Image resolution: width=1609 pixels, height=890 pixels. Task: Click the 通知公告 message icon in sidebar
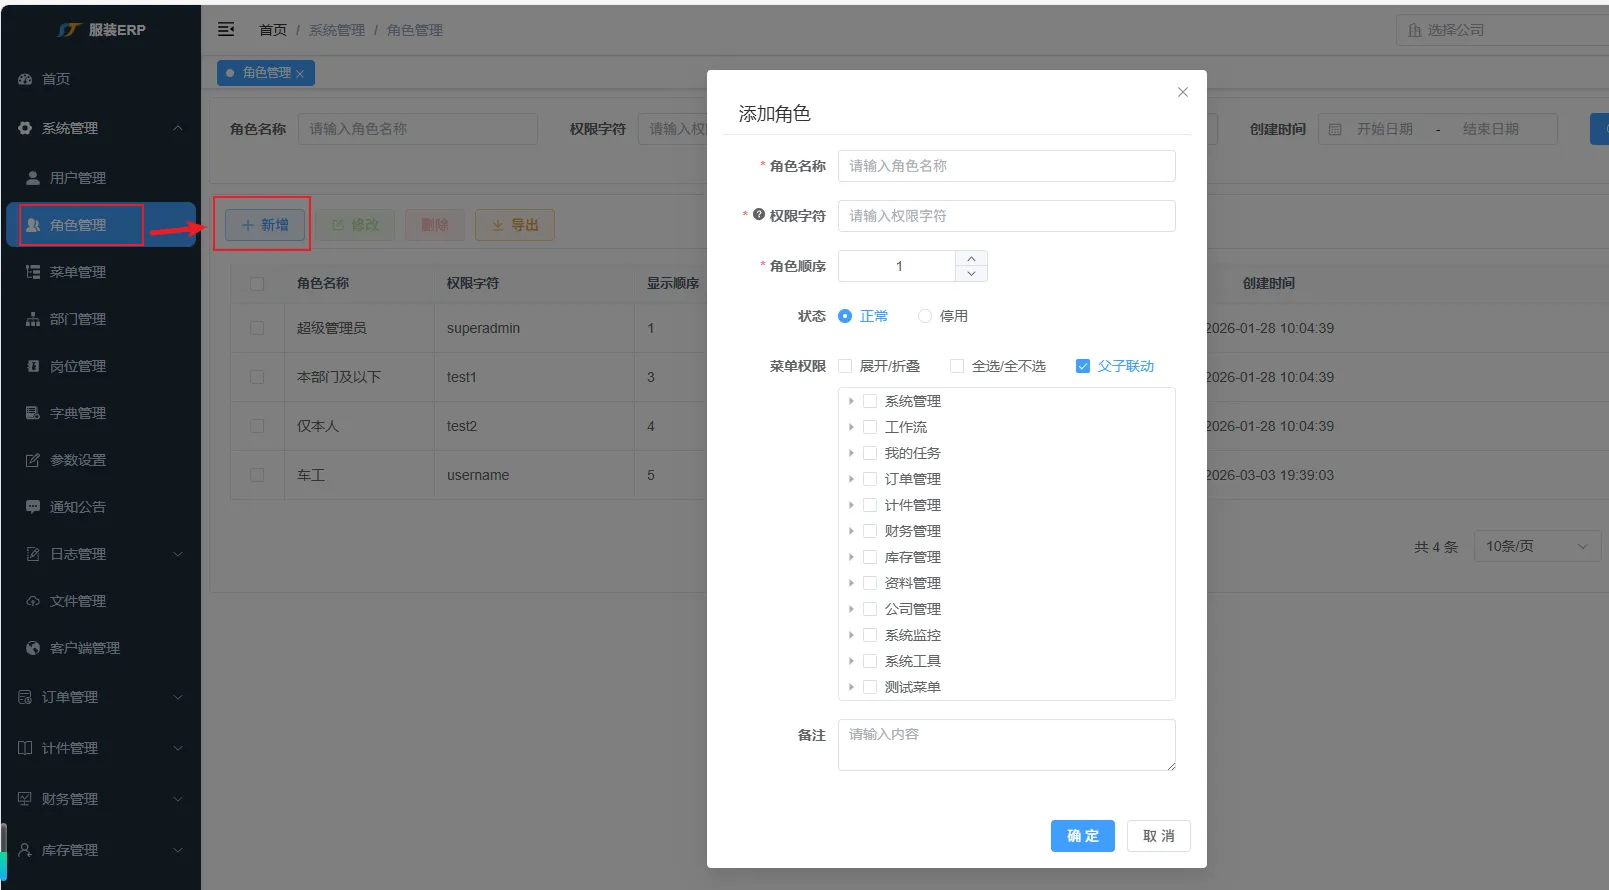point(33,507)
